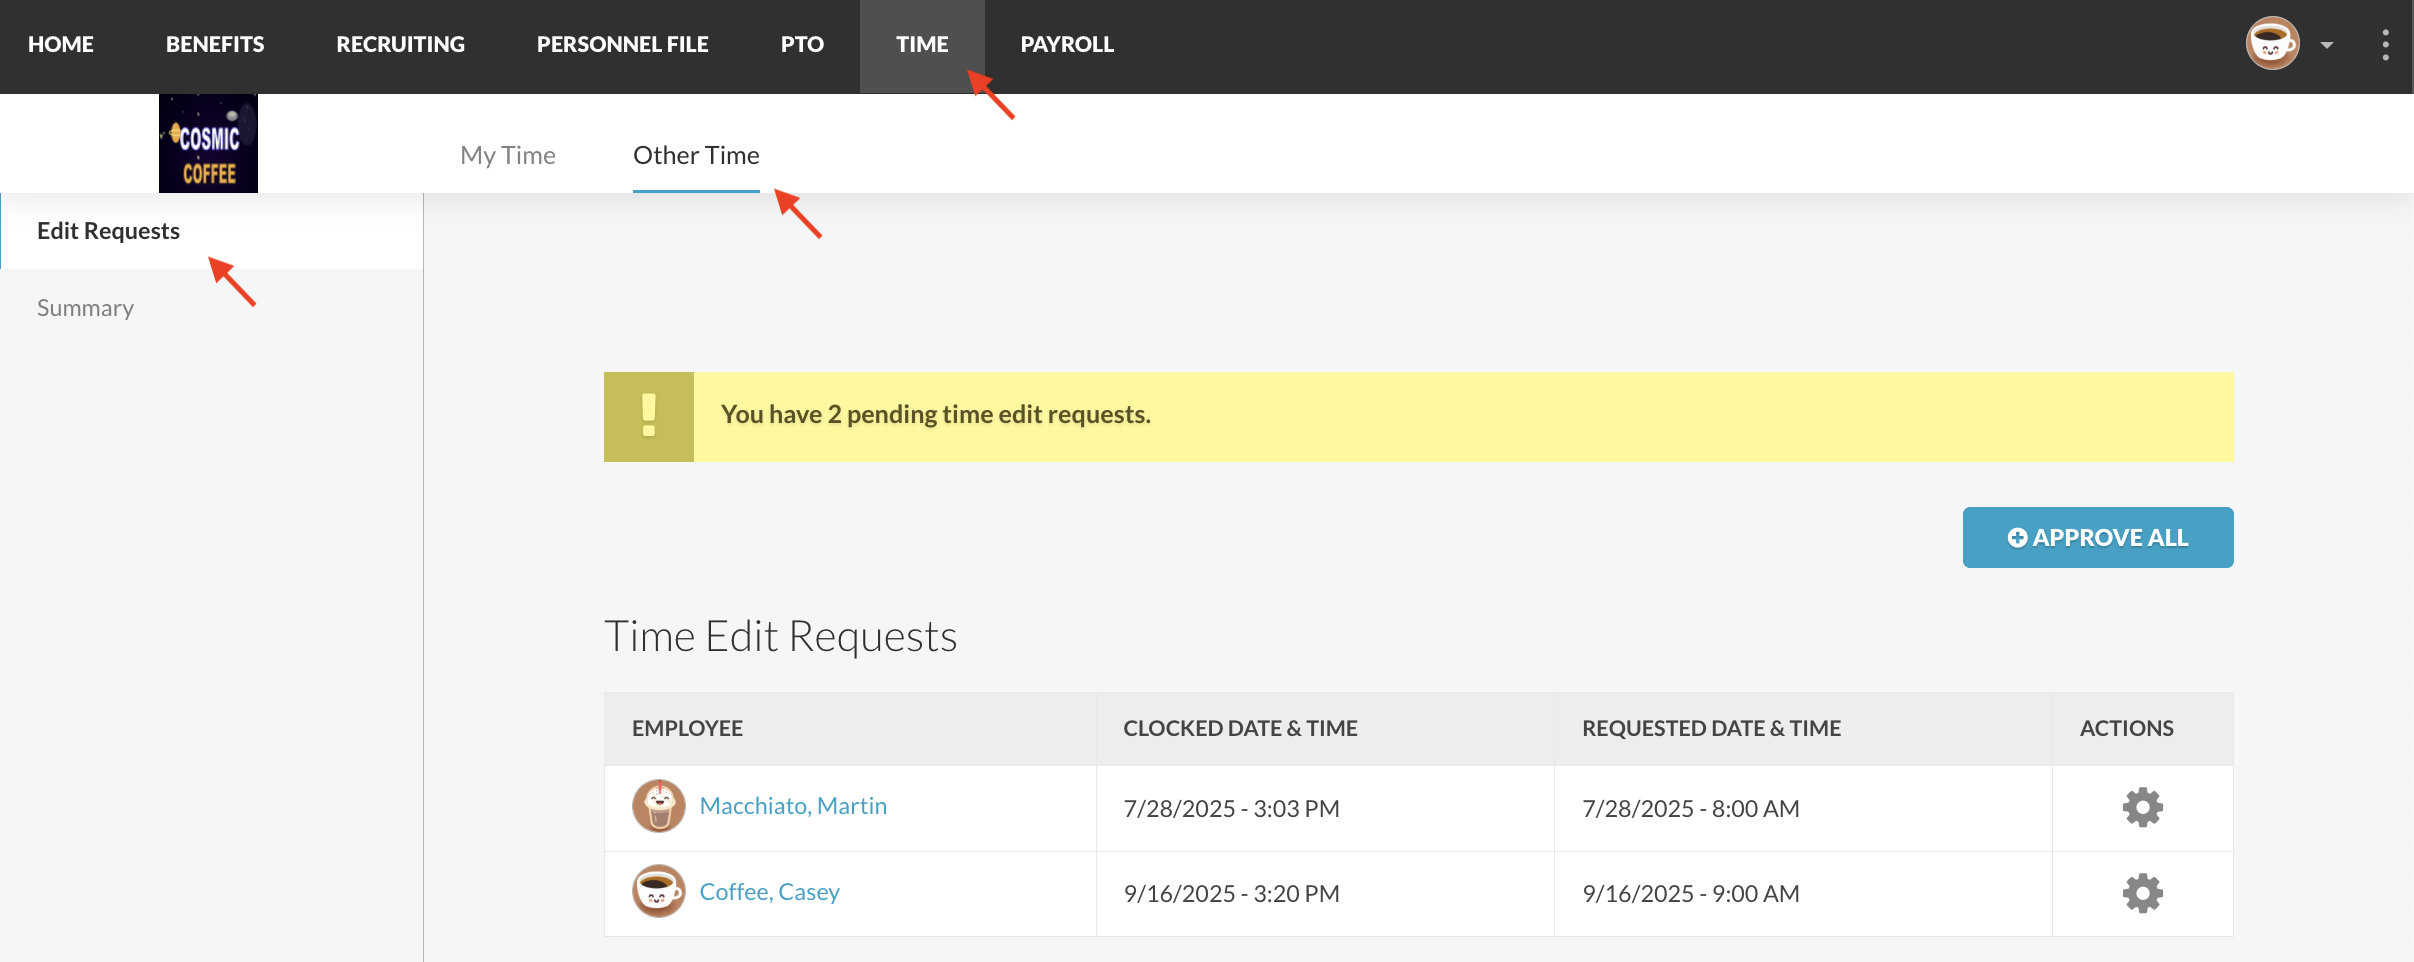
Task: Click Martin Macchiato's avatar picture
Action: coord(658,806)
